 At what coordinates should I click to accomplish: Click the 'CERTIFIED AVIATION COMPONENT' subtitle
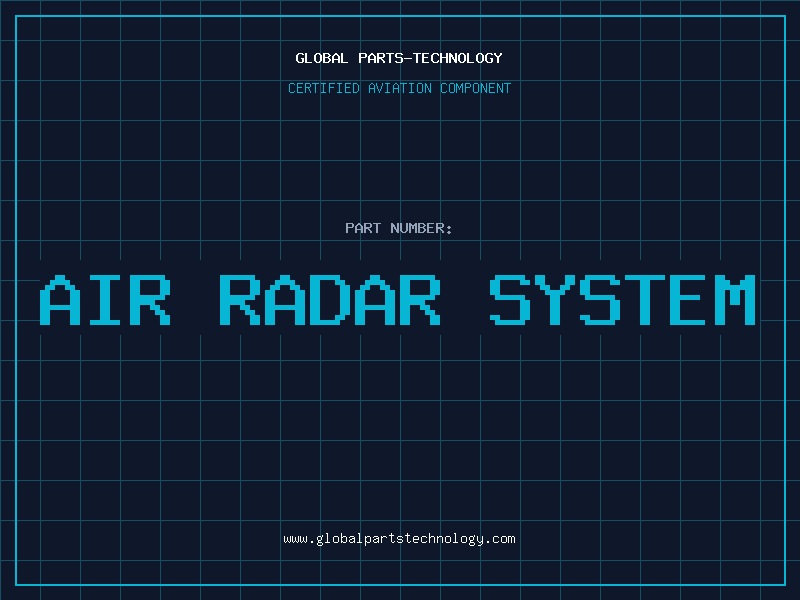click(399, 88)
